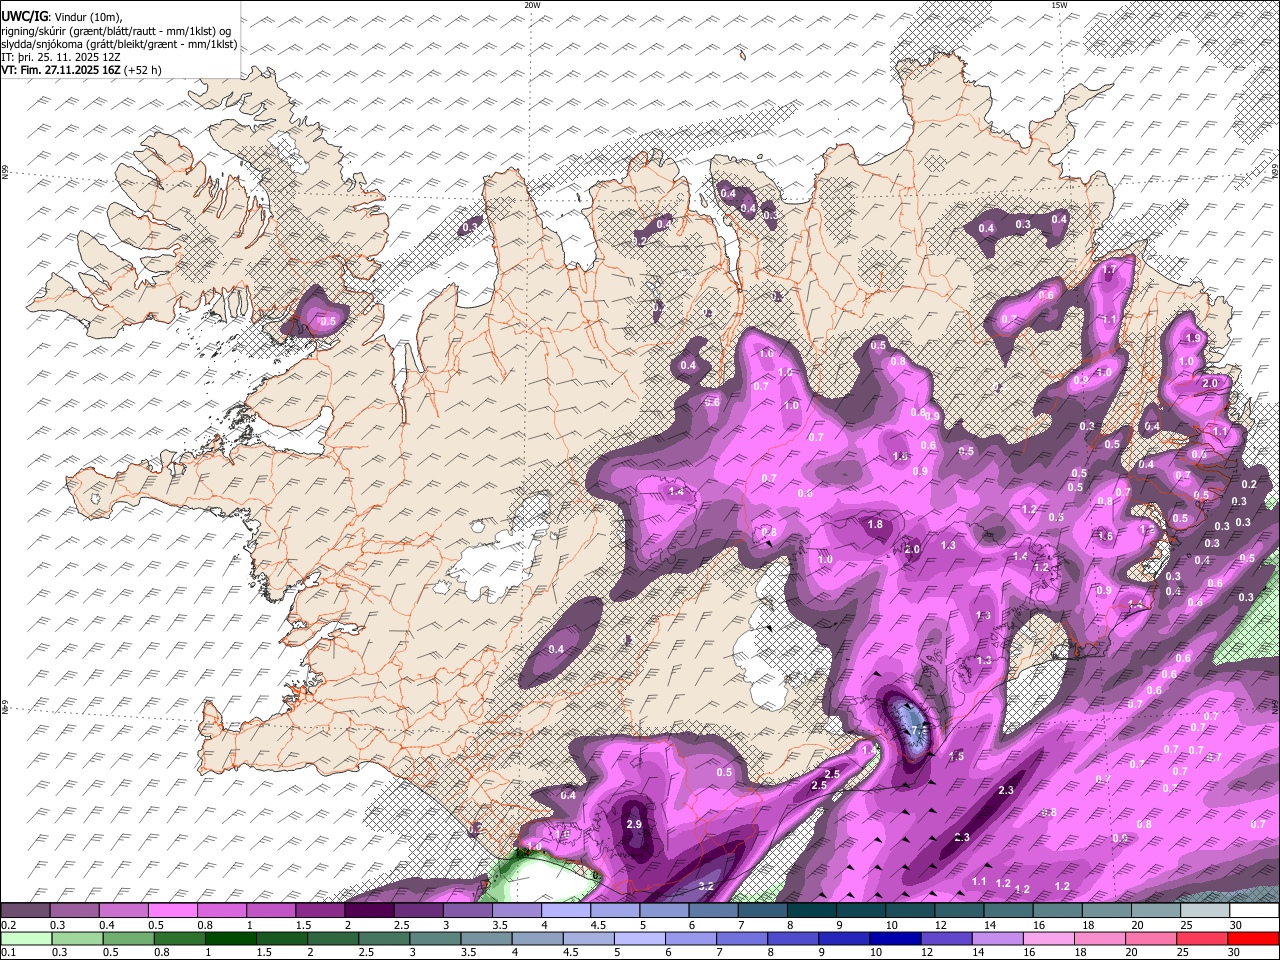Viewport: 1280px width, 960px height.
Task: Click the 20W longitude label
Action: point(532,5)
